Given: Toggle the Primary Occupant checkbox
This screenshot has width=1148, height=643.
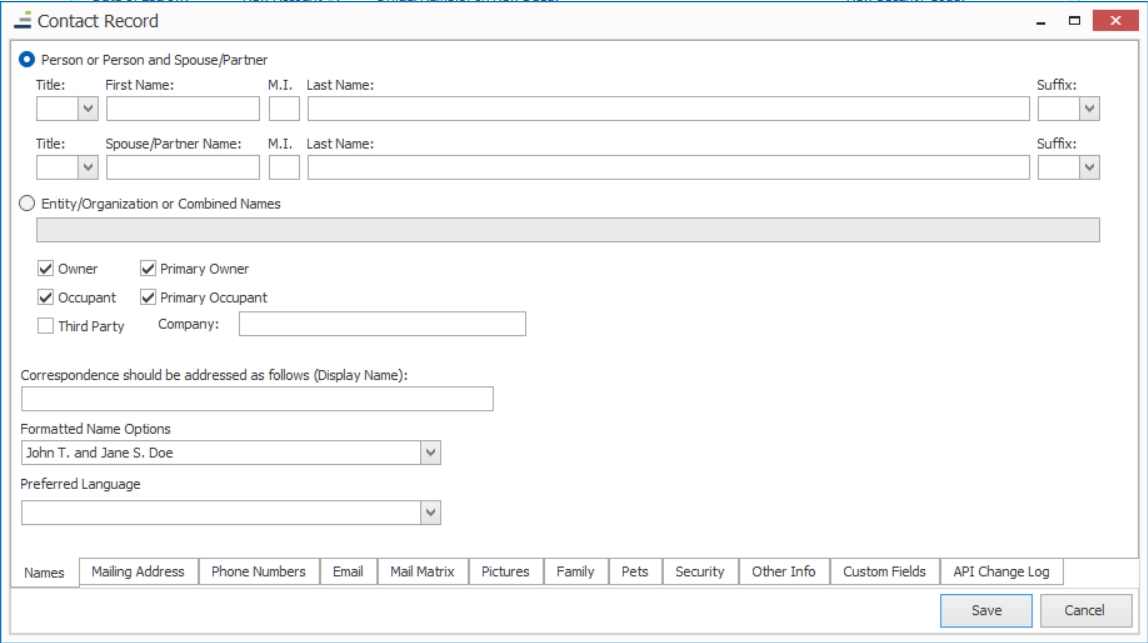Looking at the screenshot, I should point(148,298).
